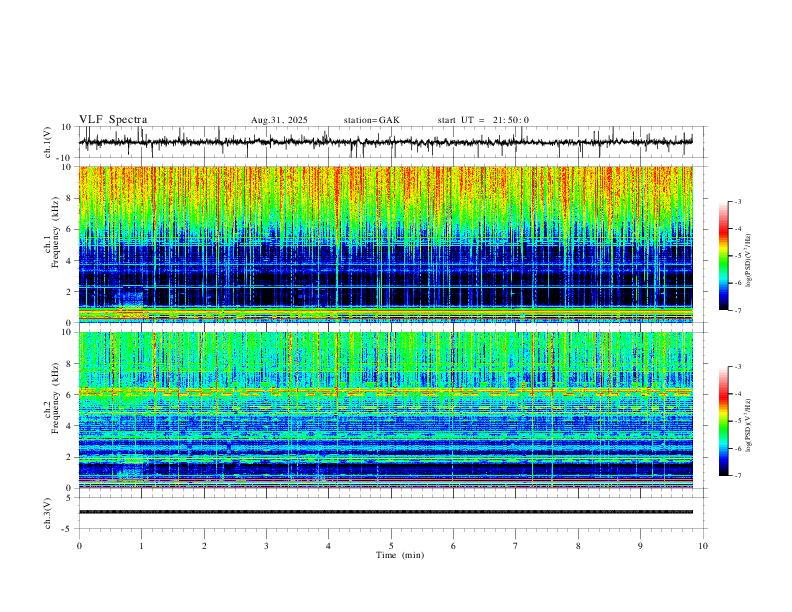Image resolution: width=792 pixels, height=612 pixels.
Task: Click the "5" tick on ch.3(V) axis
Action: click(x=69, y=498)
